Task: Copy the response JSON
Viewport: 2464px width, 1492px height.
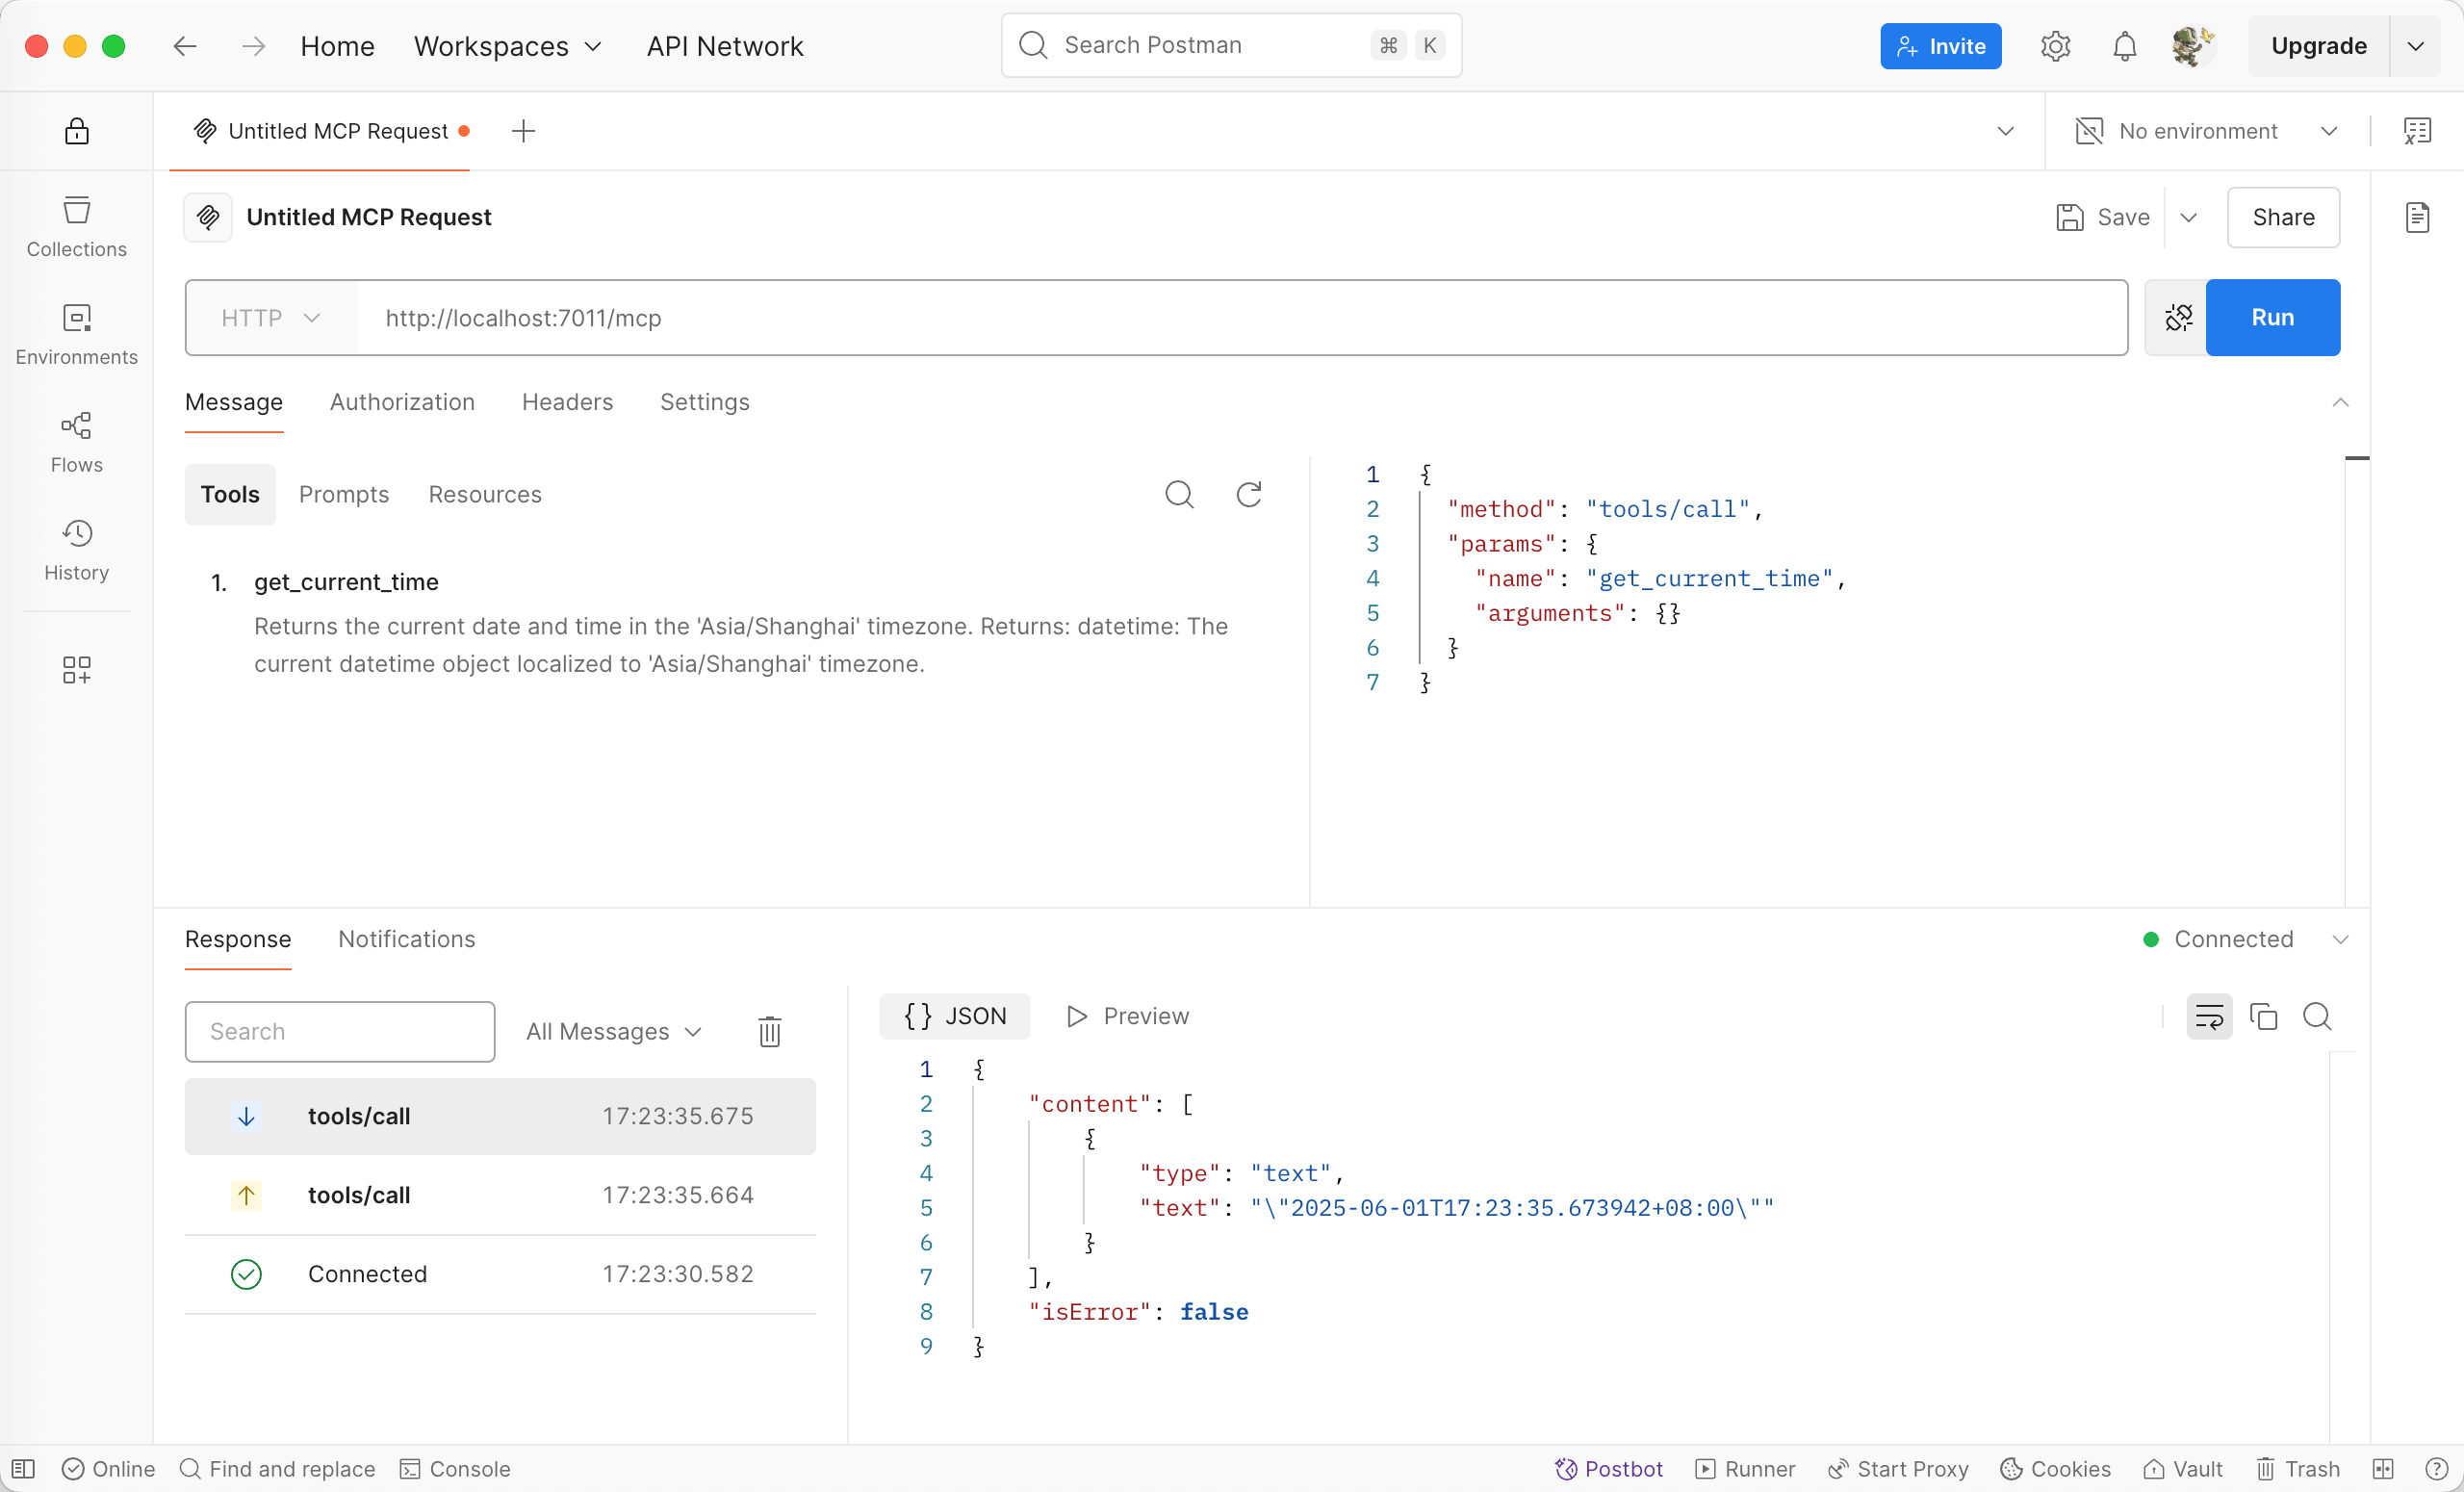Action: click(2263, 1016)
